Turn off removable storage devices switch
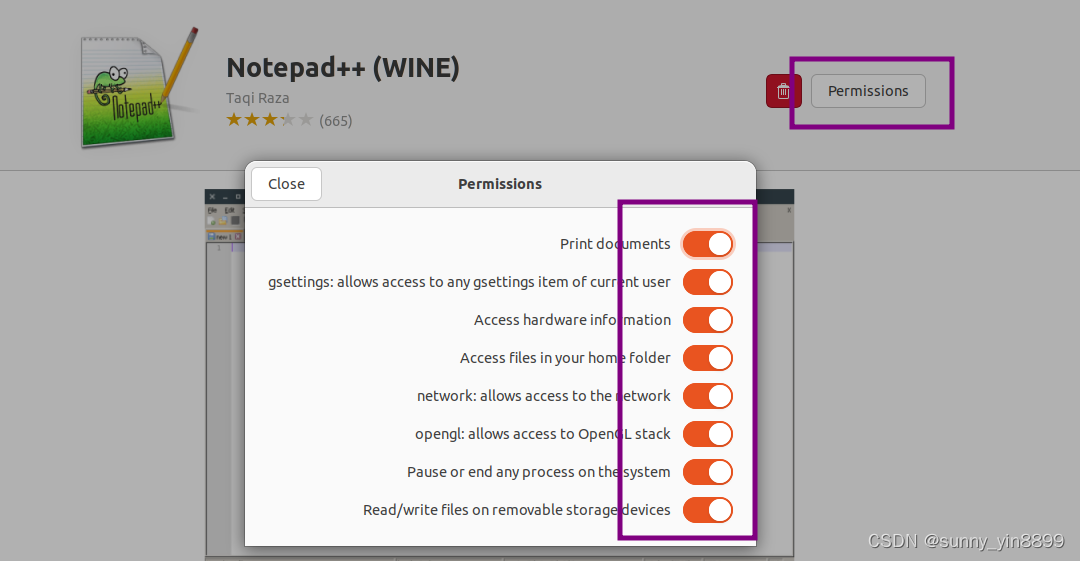The height and width of the screenshot is (561, 1080). tap(707, 510)
